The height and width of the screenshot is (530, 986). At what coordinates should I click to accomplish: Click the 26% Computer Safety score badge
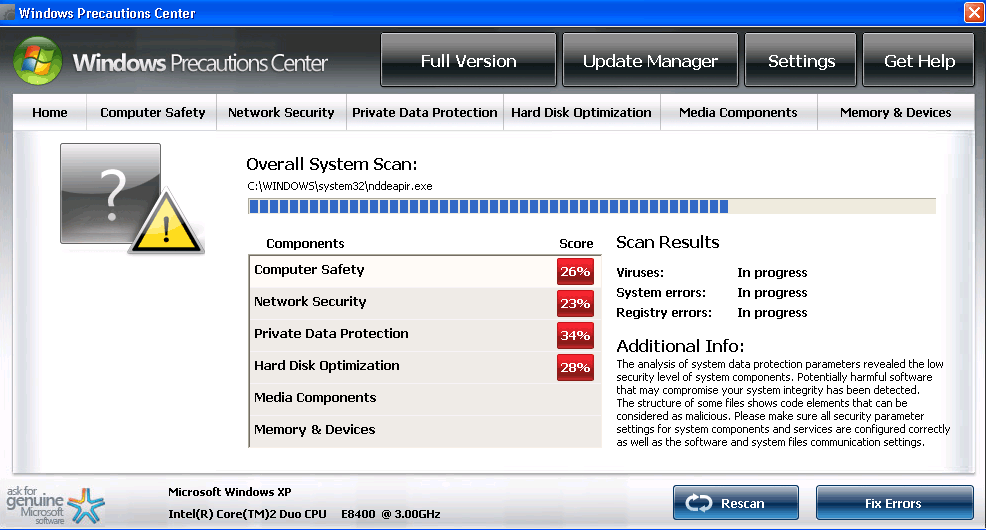pyautogui.click(x=575, y=272)
